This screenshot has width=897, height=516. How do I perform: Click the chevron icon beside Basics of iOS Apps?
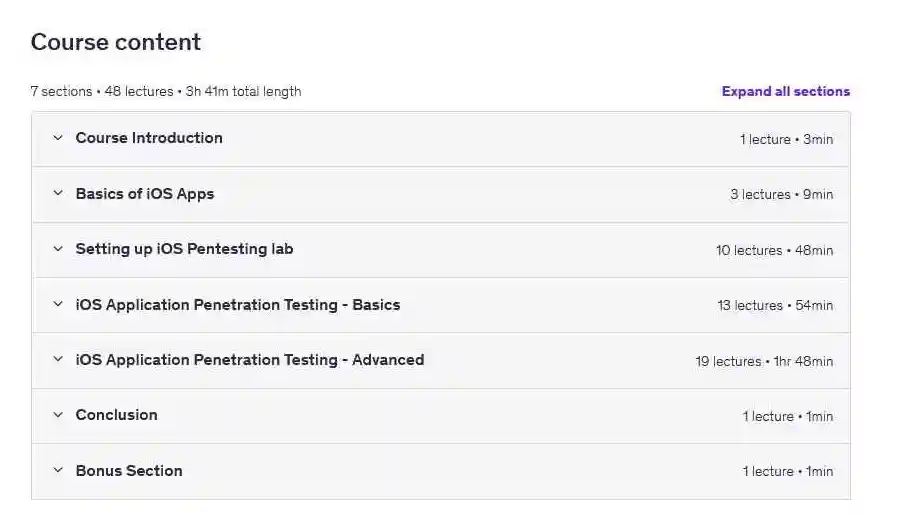point(57,194)
